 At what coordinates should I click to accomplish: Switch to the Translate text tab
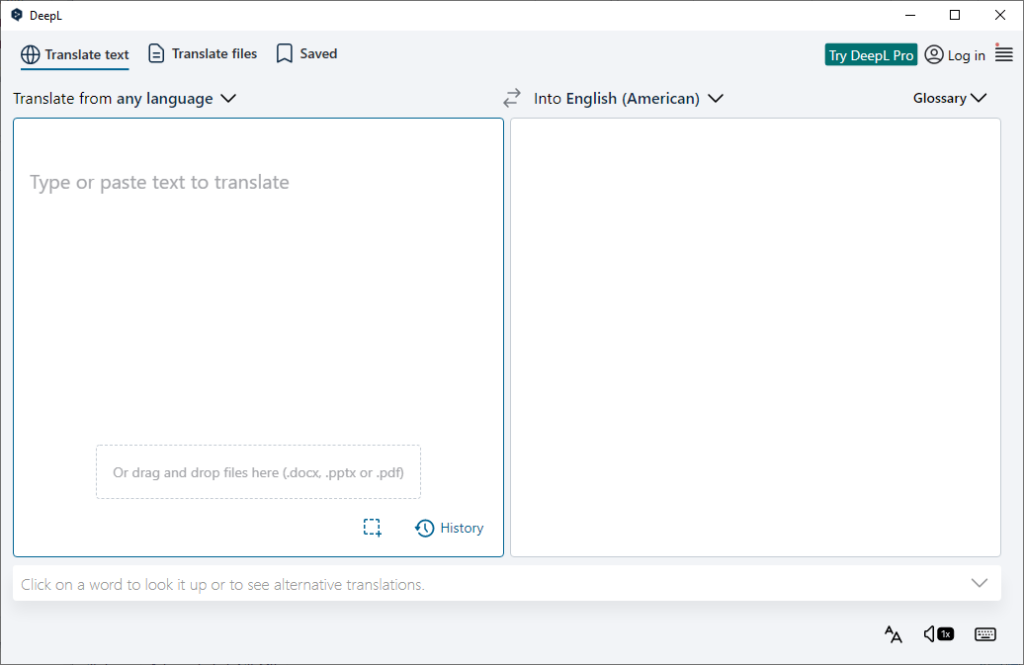tap(74, 54)
